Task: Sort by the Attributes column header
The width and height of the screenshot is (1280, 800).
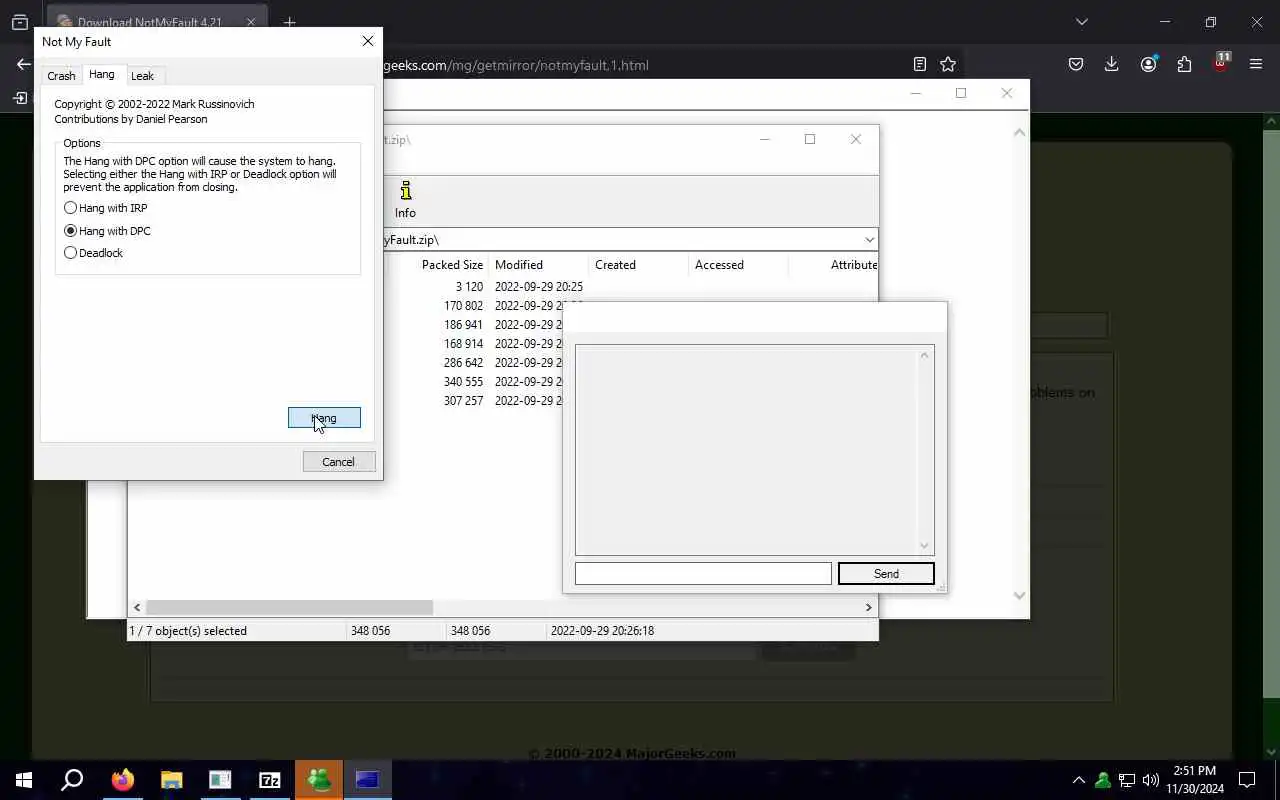Action: (834, 265)
